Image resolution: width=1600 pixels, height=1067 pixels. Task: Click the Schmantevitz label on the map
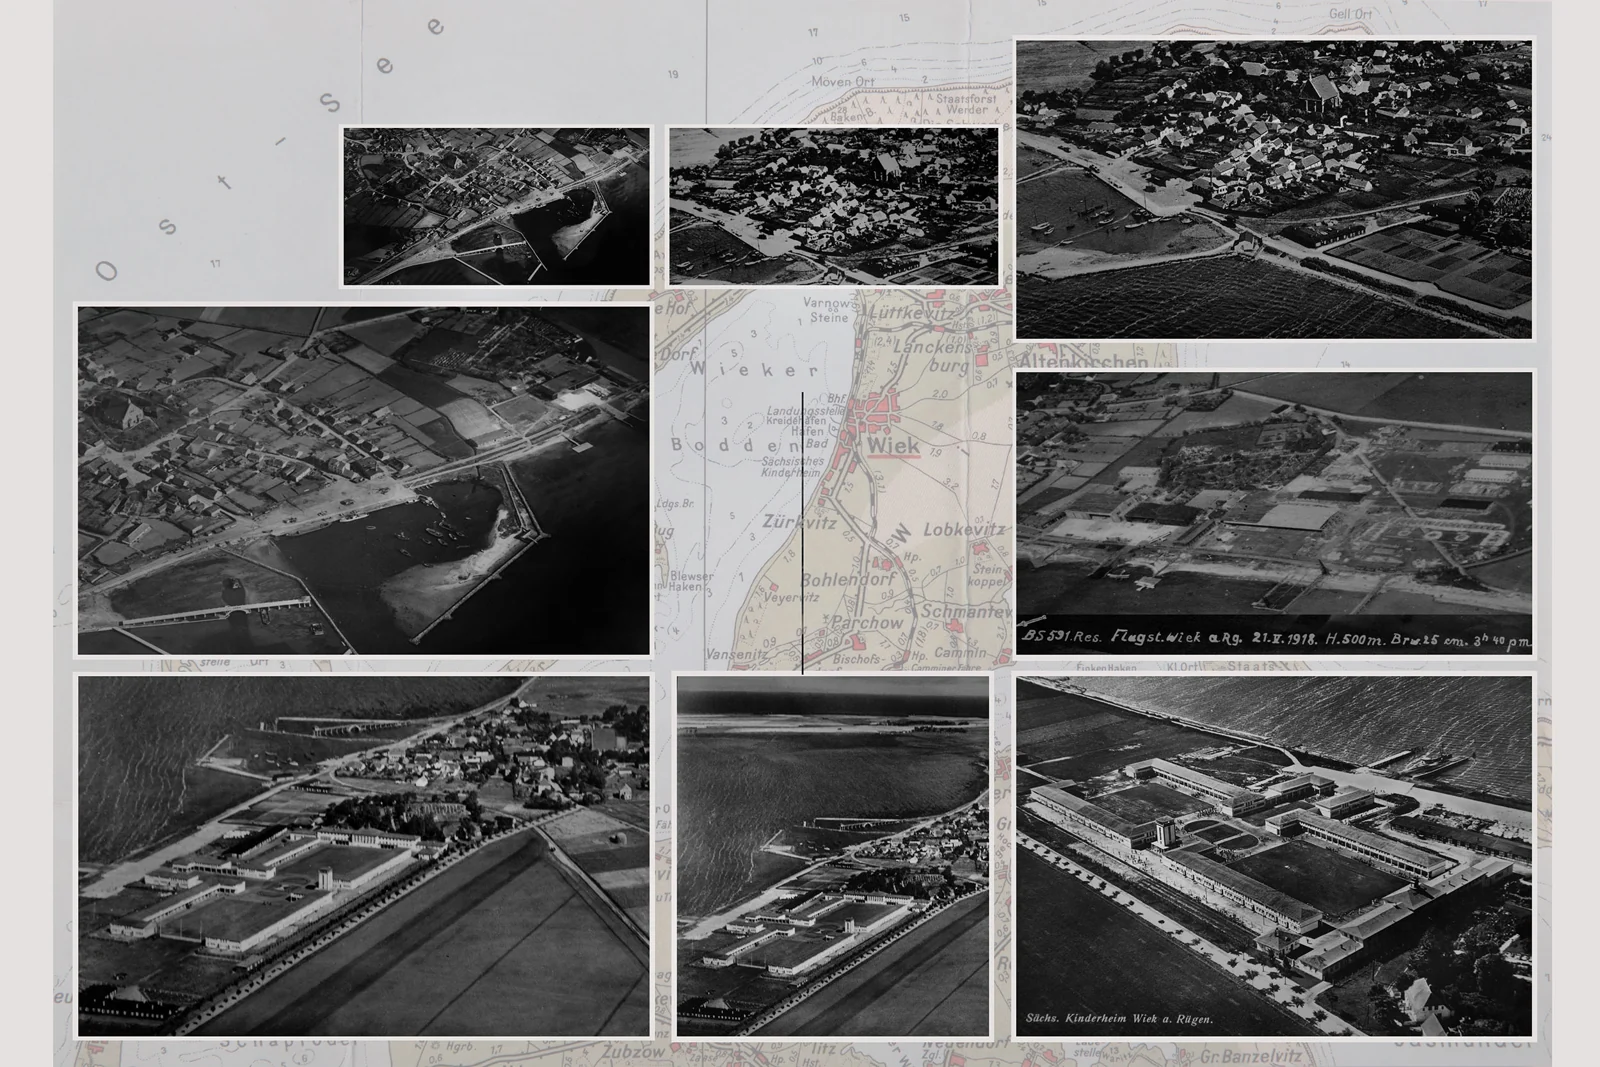(x=966, y=611)
